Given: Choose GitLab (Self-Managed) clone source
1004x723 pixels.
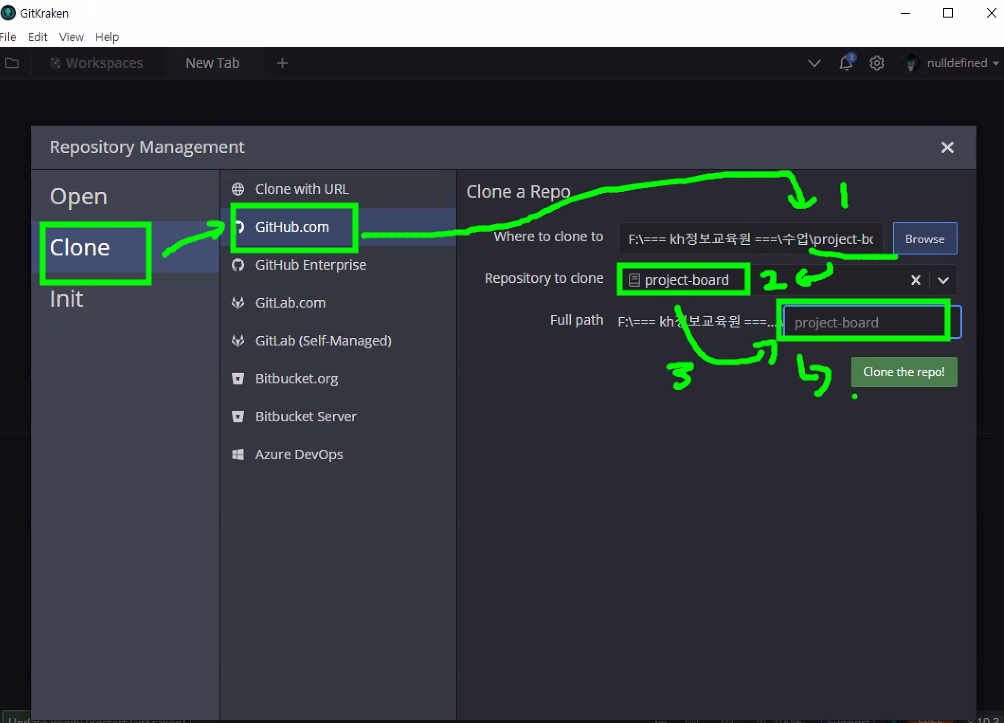Looking at the screenshot, I should tap(338, 341).
